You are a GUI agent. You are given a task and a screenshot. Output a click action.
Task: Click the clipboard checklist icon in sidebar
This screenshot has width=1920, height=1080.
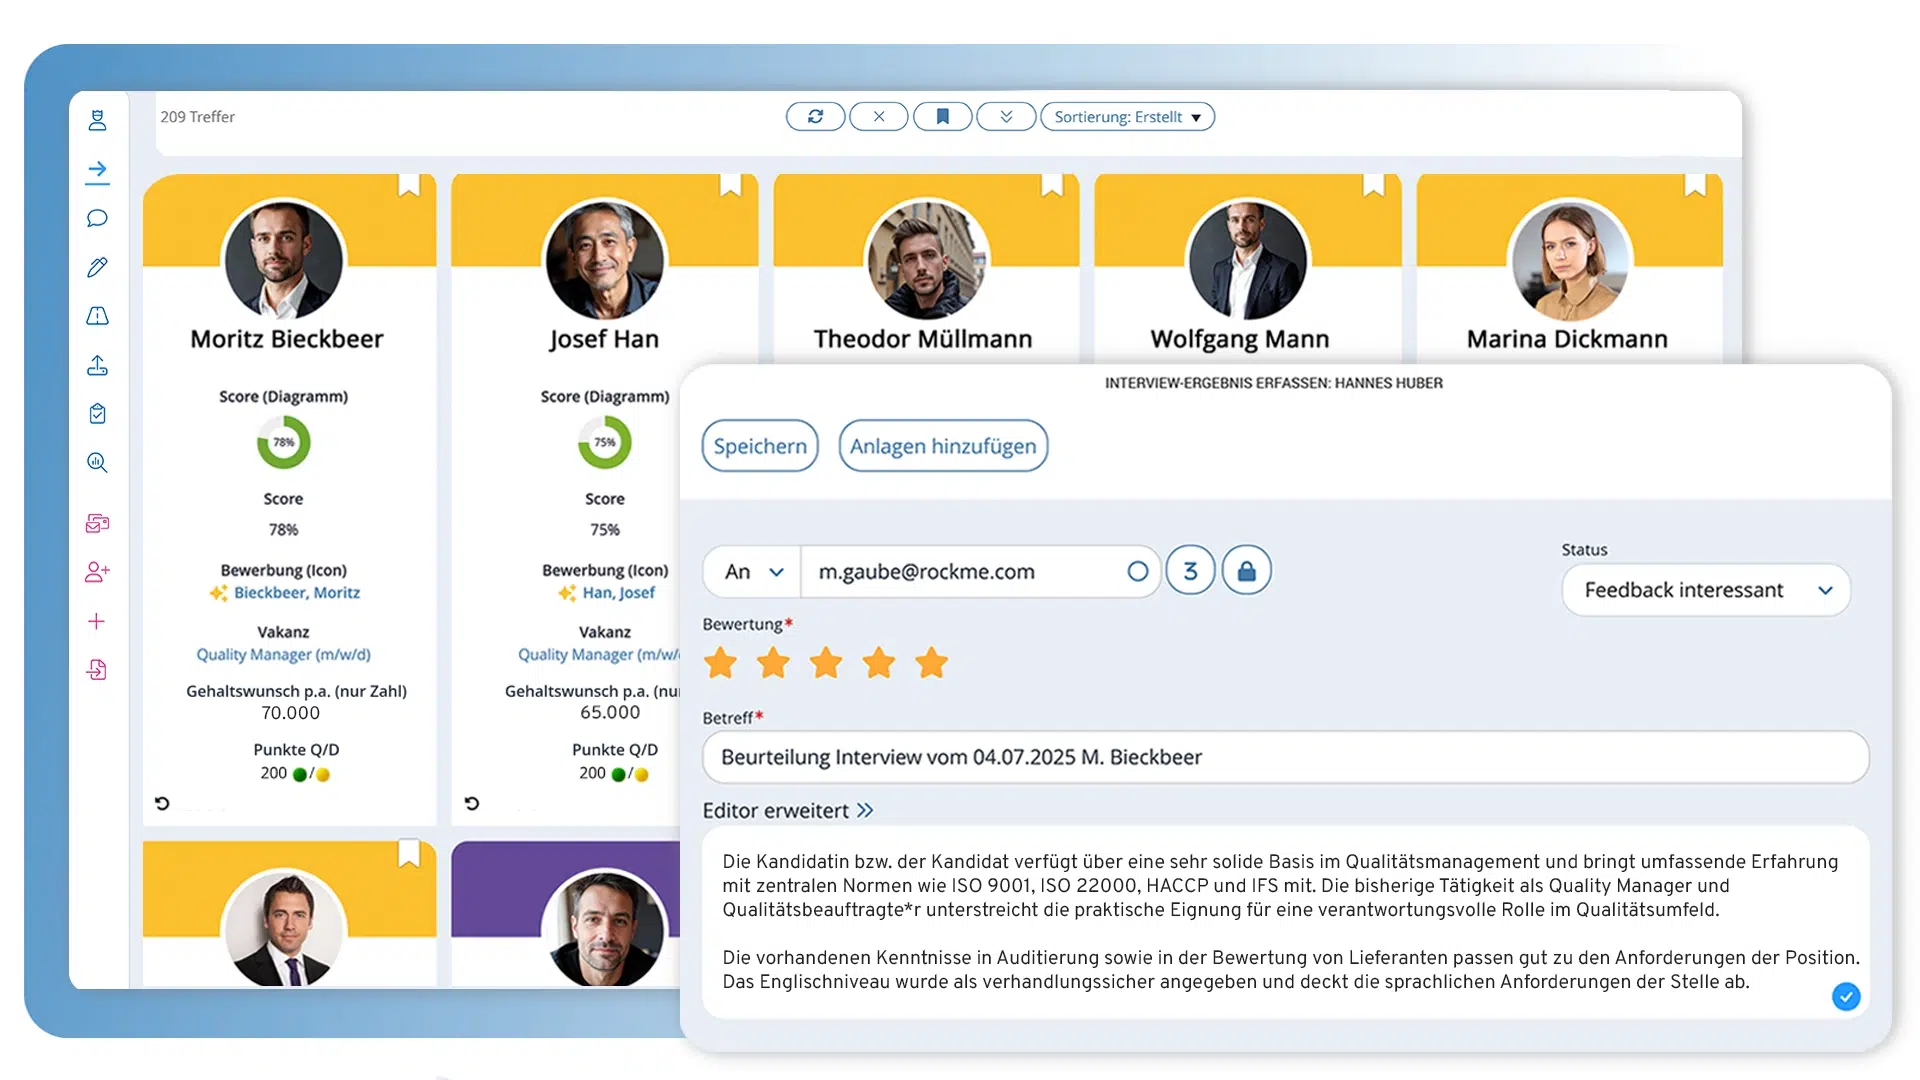coord(97,414)
